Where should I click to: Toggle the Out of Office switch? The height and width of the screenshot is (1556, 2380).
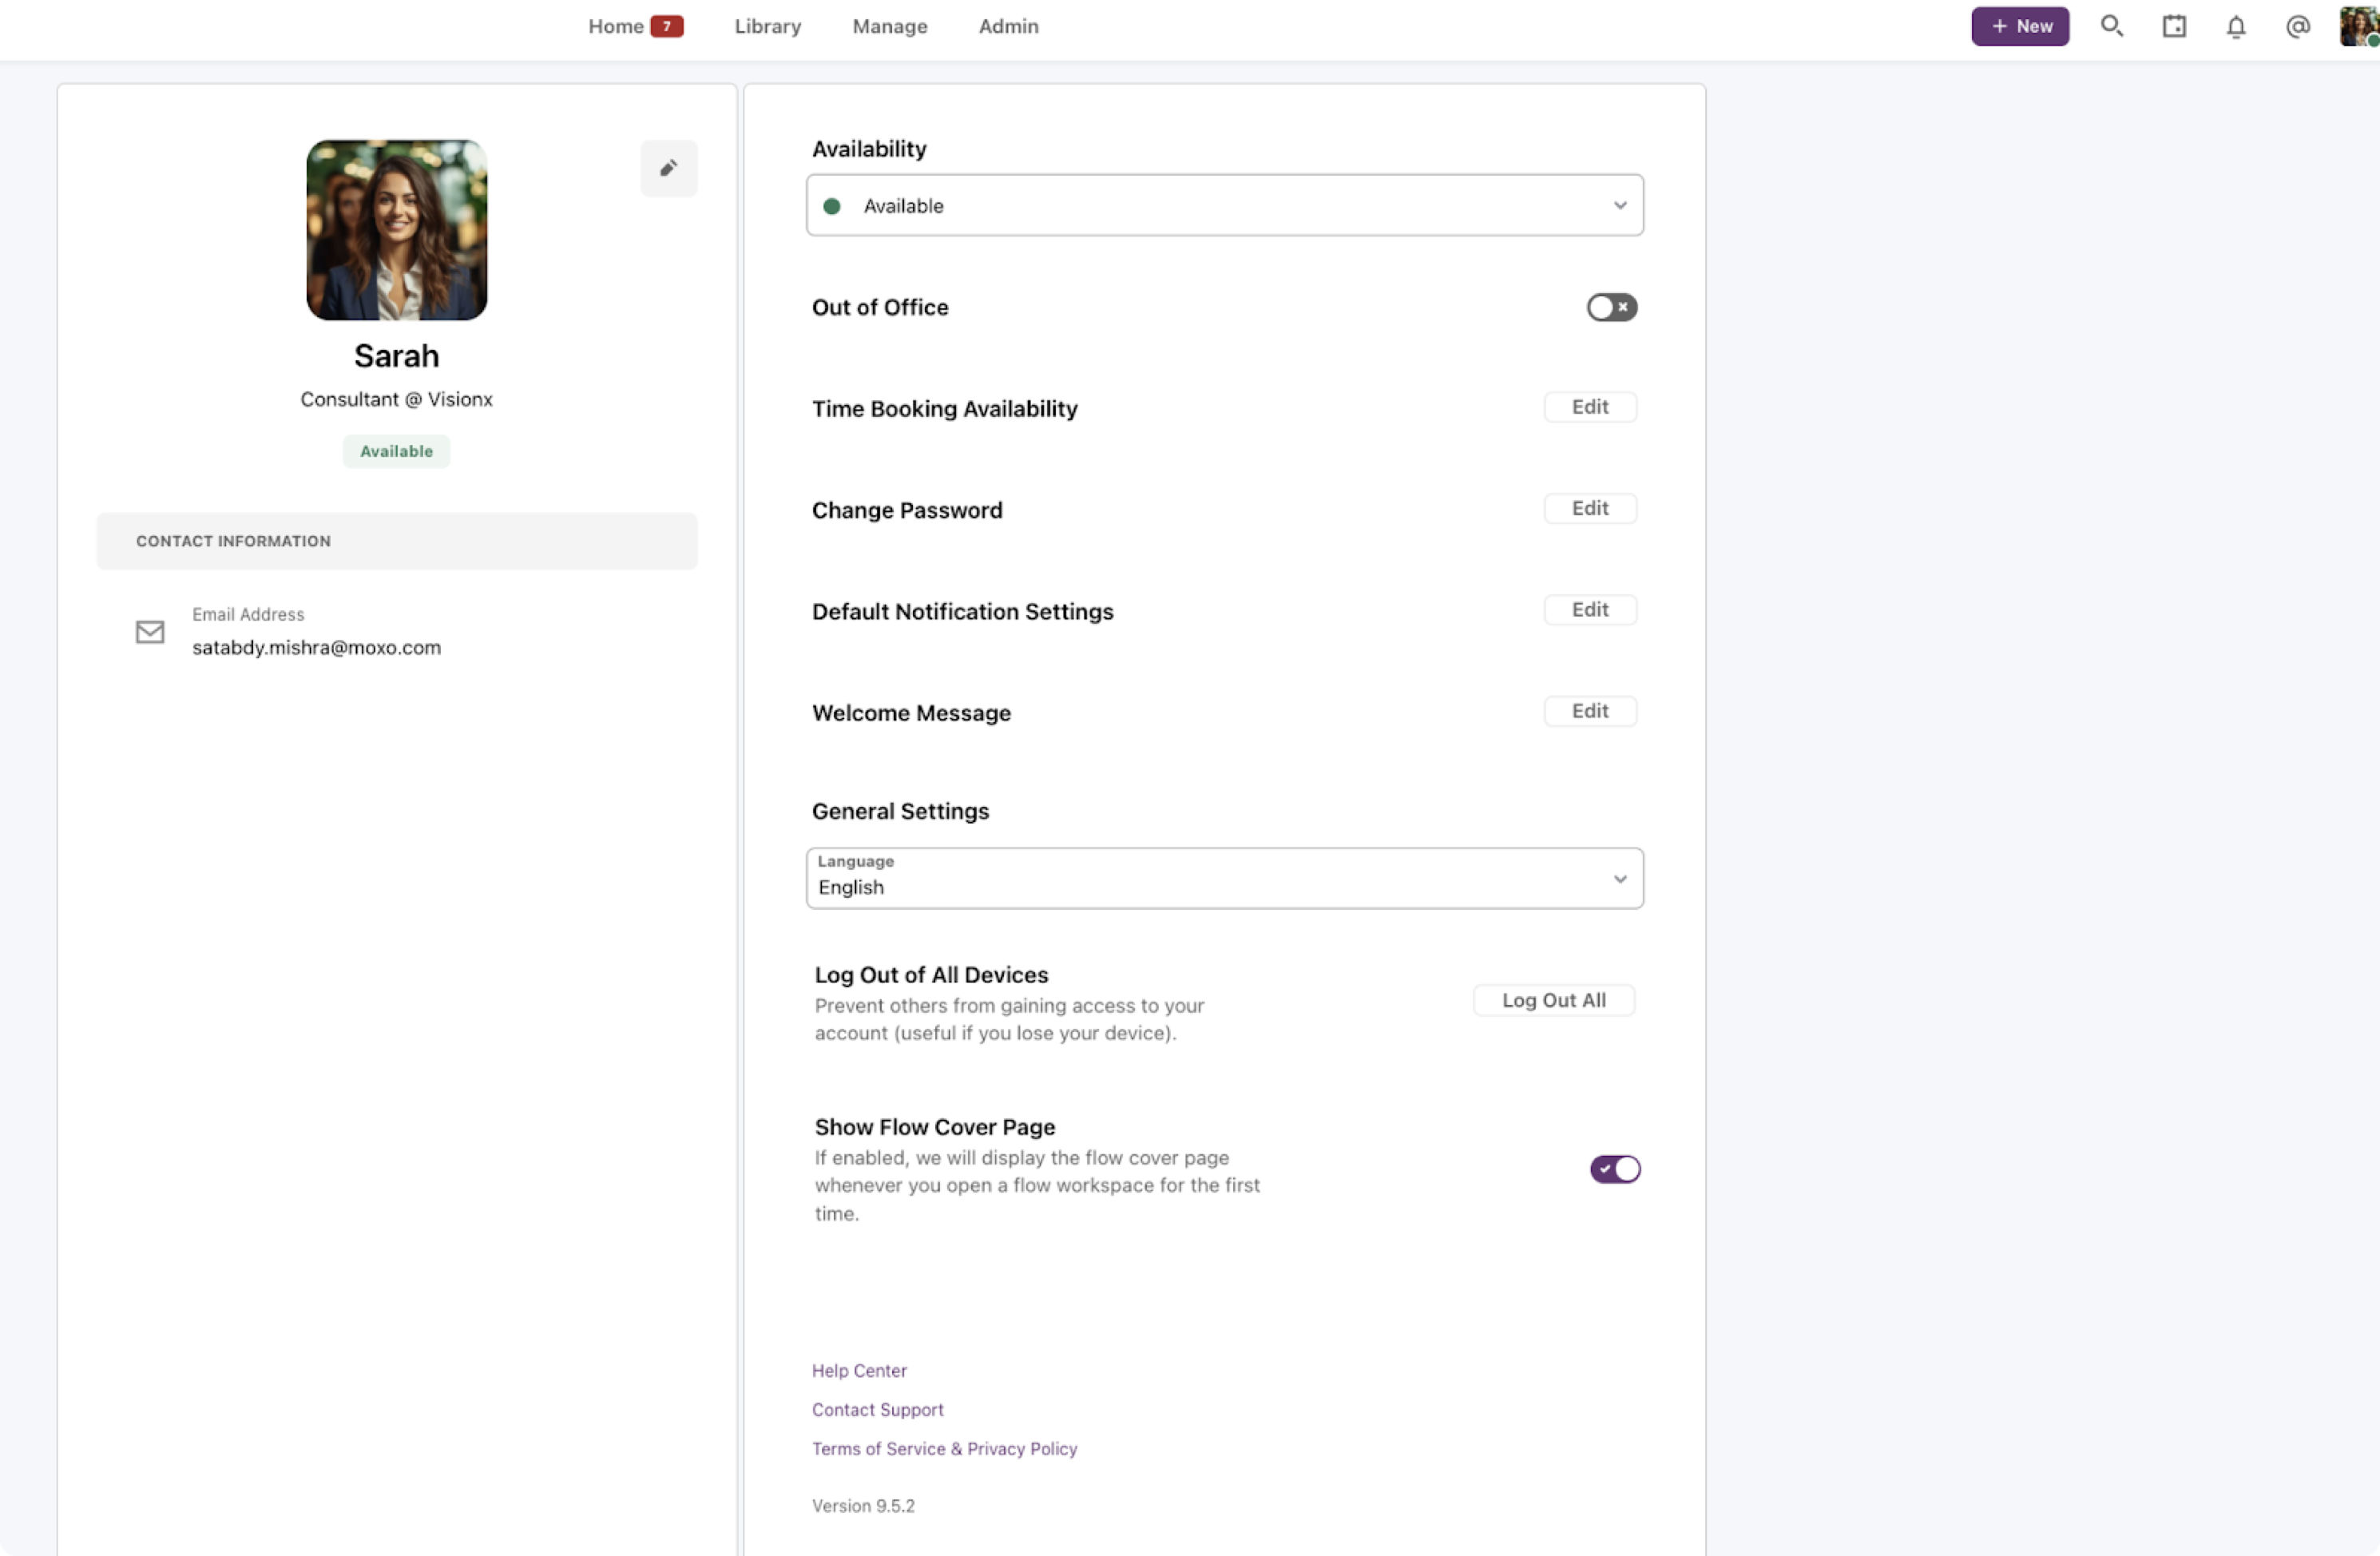tap(1611, 306)
